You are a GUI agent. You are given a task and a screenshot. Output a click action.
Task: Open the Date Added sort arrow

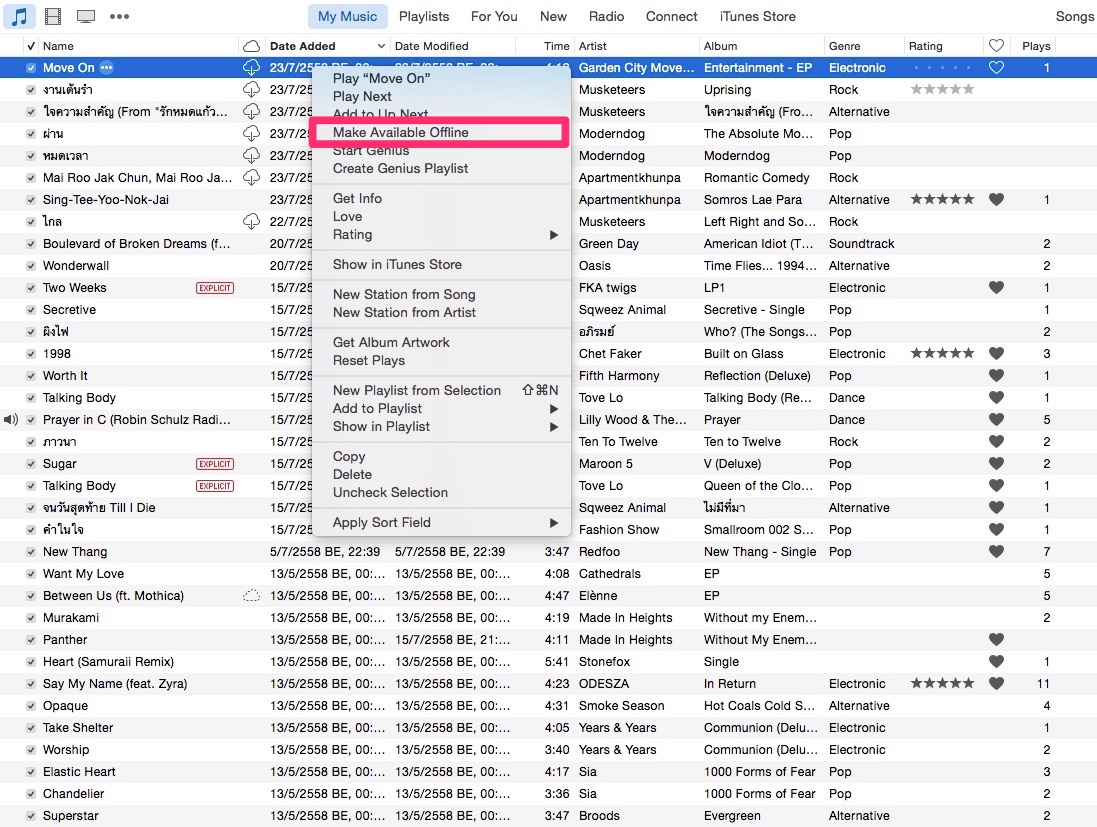[x=381, y=46]
